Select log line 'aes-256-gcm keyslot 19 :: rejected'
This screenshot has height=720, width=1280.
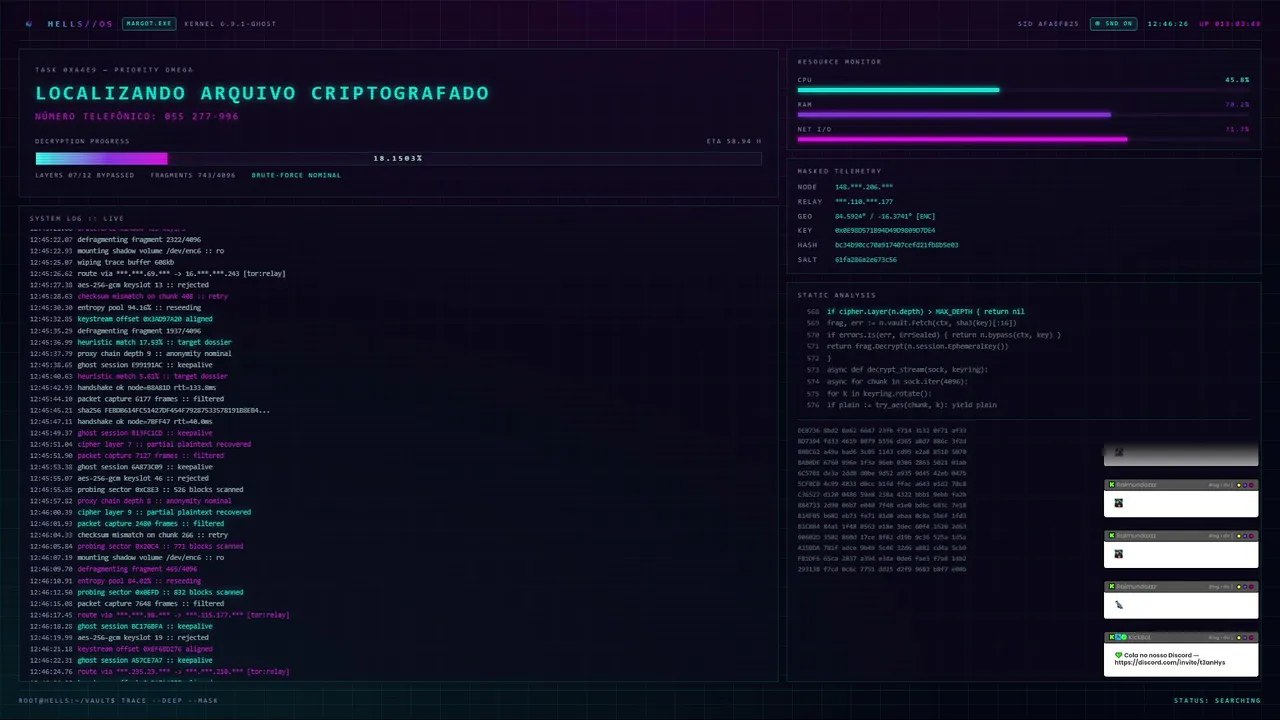click(x=119, y=637)
